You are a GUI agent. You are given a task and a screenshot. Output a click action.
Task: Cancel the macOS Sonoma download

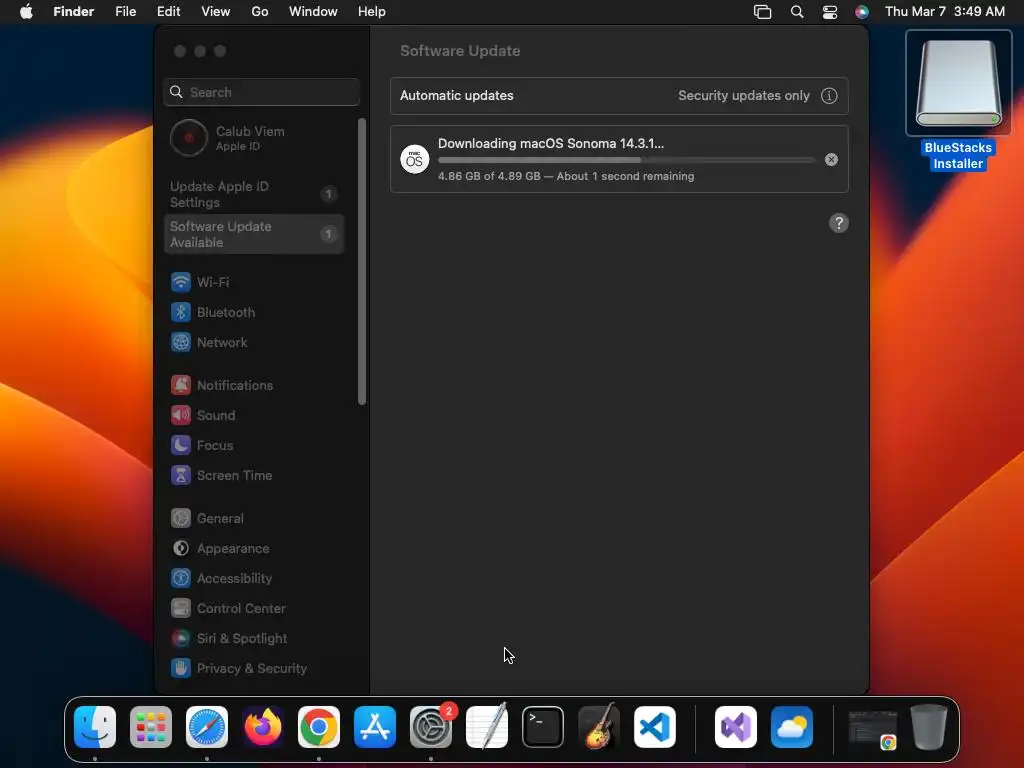(831, 159)
